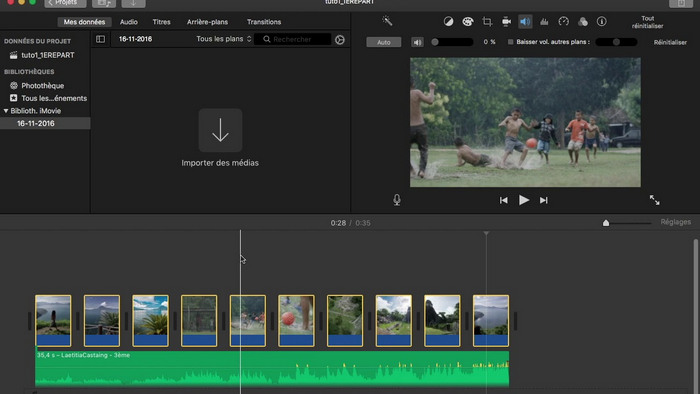Select the fourth clip of green field

[199, 320]
